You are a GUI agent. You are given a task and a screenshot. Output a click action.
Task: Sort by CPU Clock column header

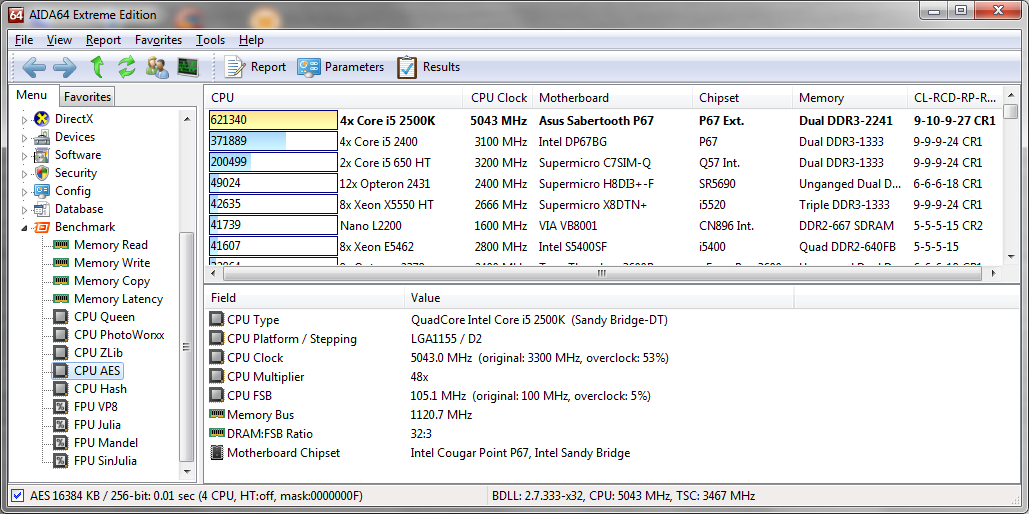(x=499, y=98)
